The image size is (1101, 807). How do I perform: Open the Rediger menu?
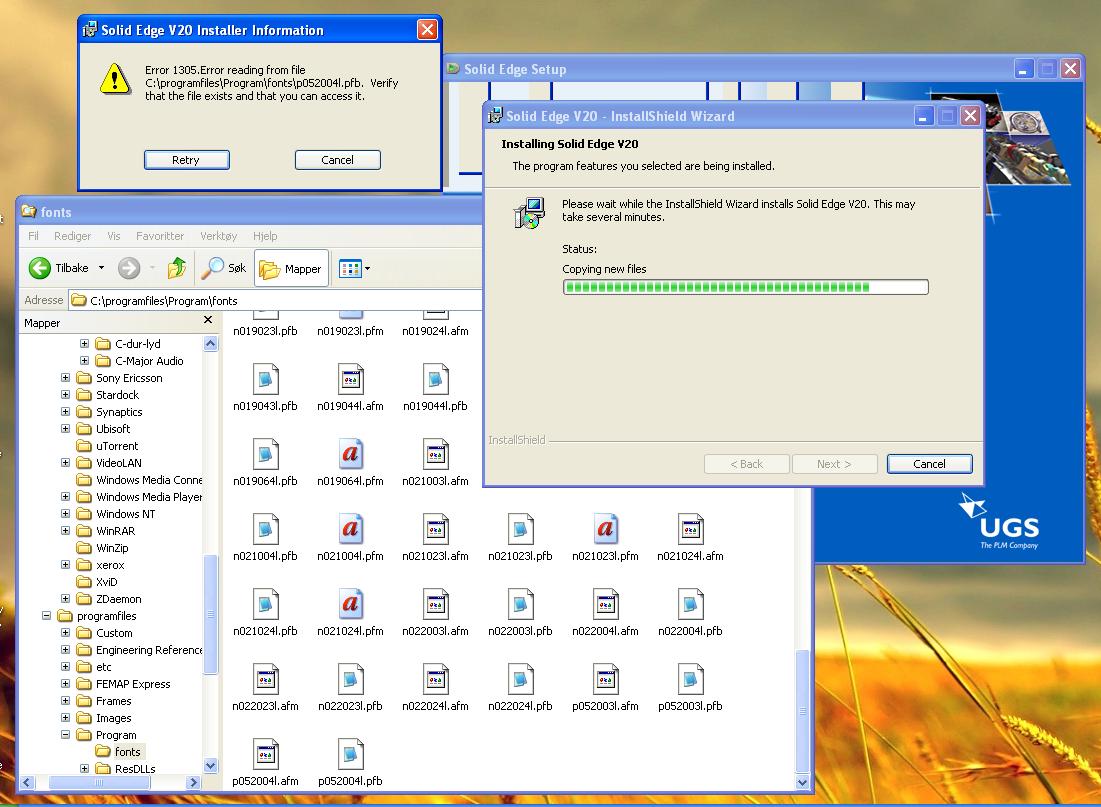click(x=72, y=236)
